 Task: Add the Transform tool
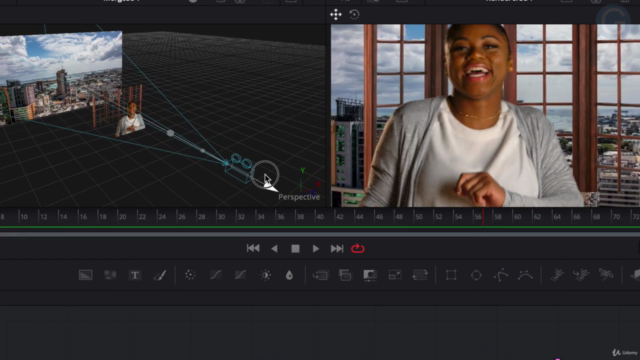(420, 275)
